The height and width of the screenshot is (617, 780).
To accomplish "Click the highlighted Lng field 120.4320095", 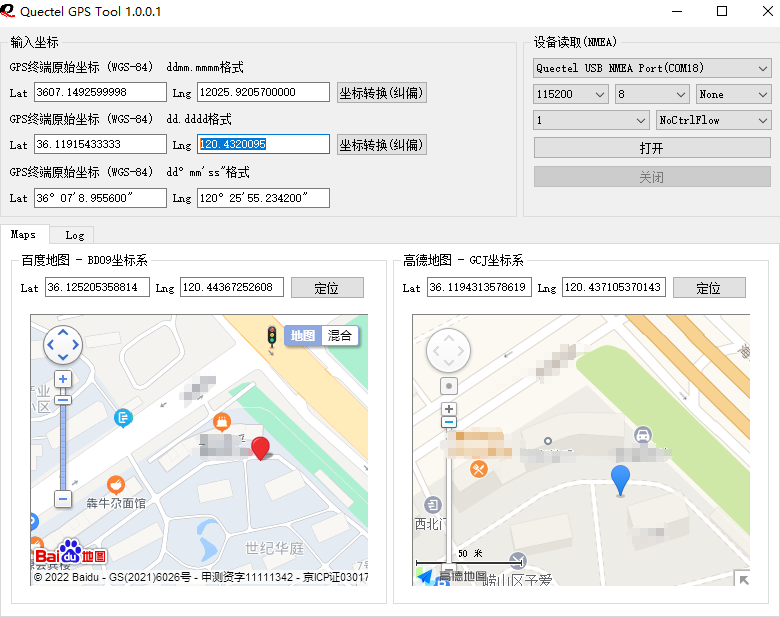I will point(263,144).
